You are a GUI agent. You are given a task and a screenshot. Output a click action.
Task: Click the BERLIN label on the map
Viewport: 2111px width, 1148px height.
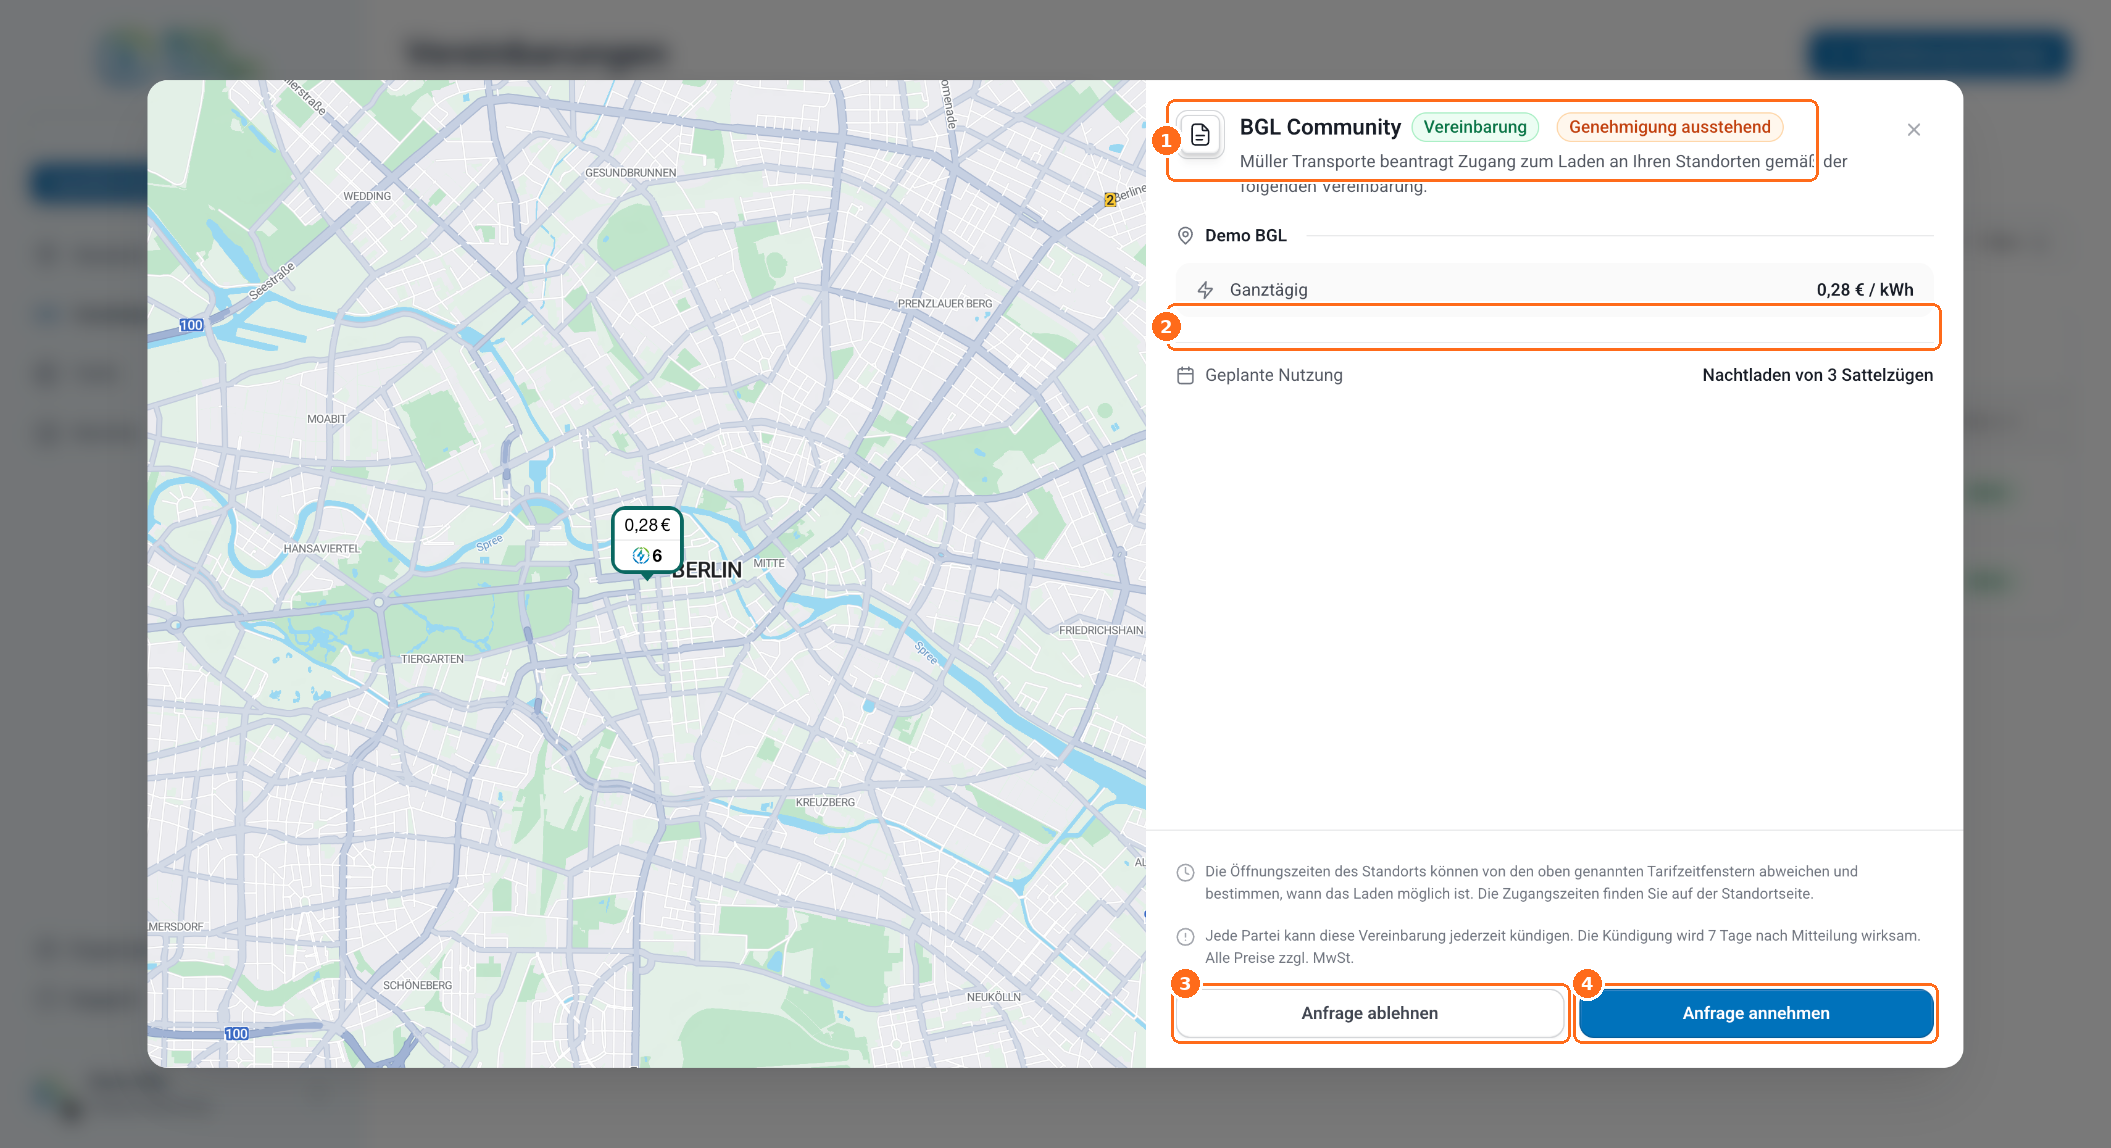point(706,570)
